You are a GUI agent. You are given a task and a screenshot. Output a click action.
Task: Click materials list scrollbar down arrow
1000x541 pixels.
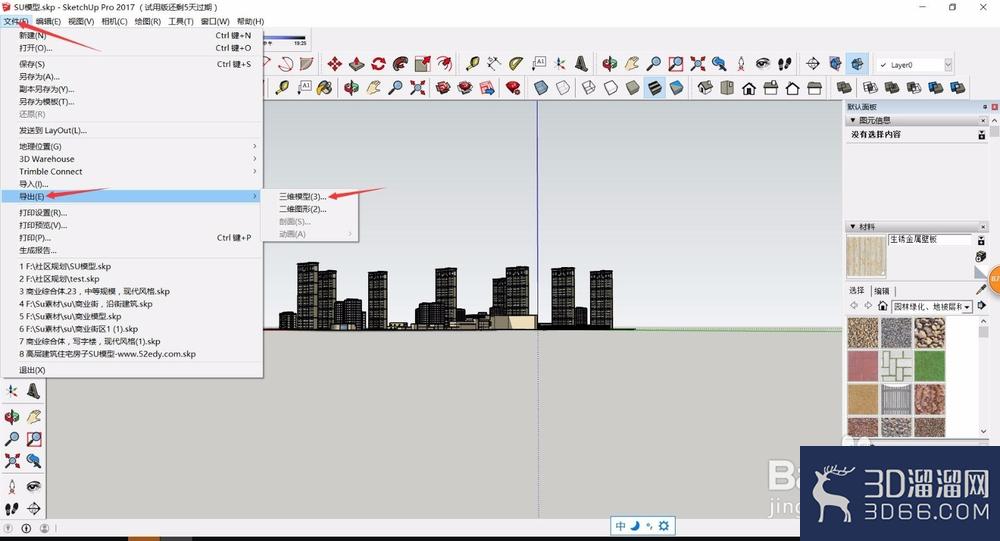click(983, 431)
